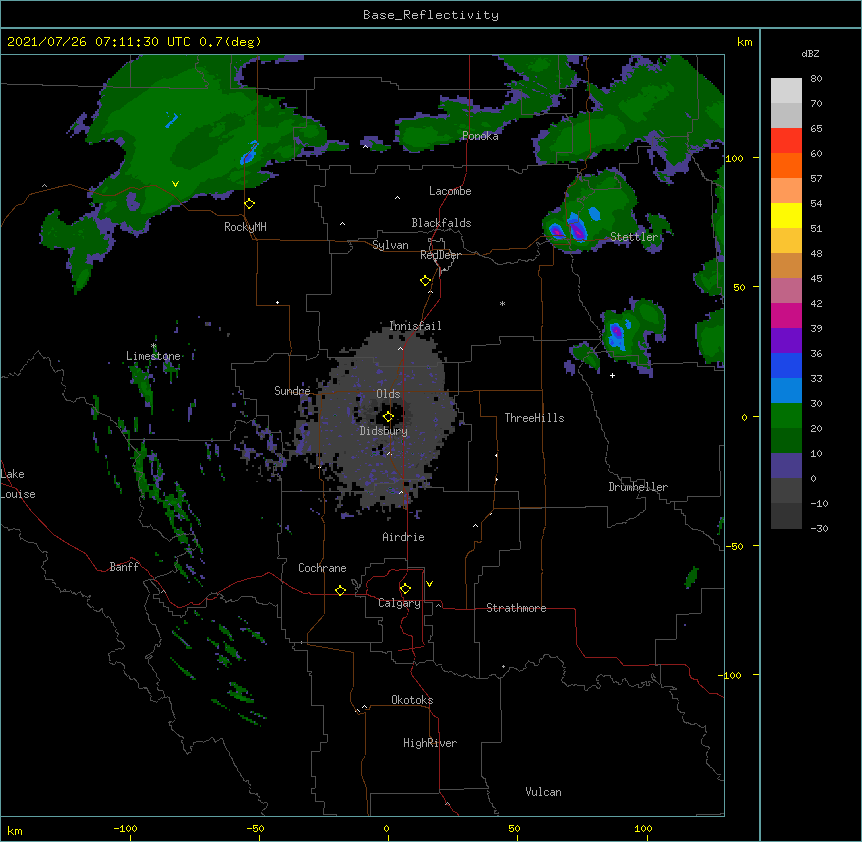862x842 pixels.
Task: Click the Lacombe city label
Action: coord(450,191)
